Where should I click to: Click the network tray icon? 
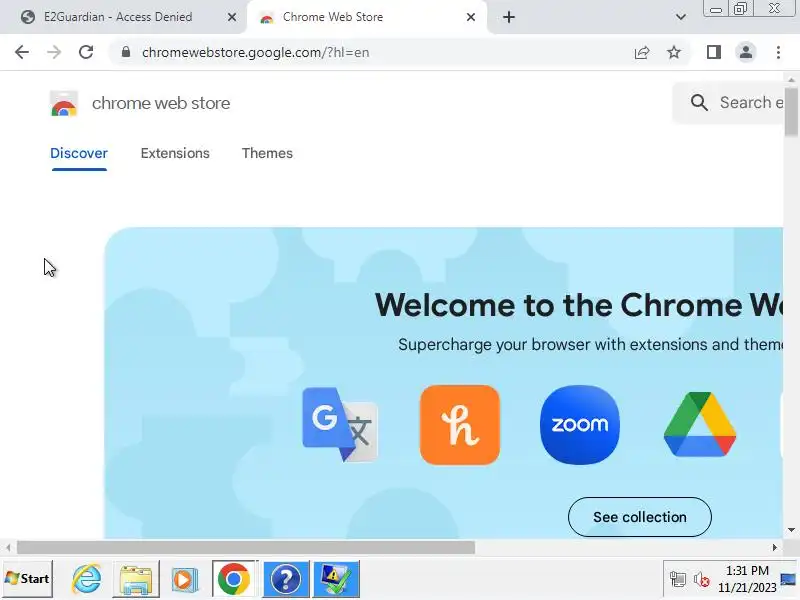[x=678, y=580]
